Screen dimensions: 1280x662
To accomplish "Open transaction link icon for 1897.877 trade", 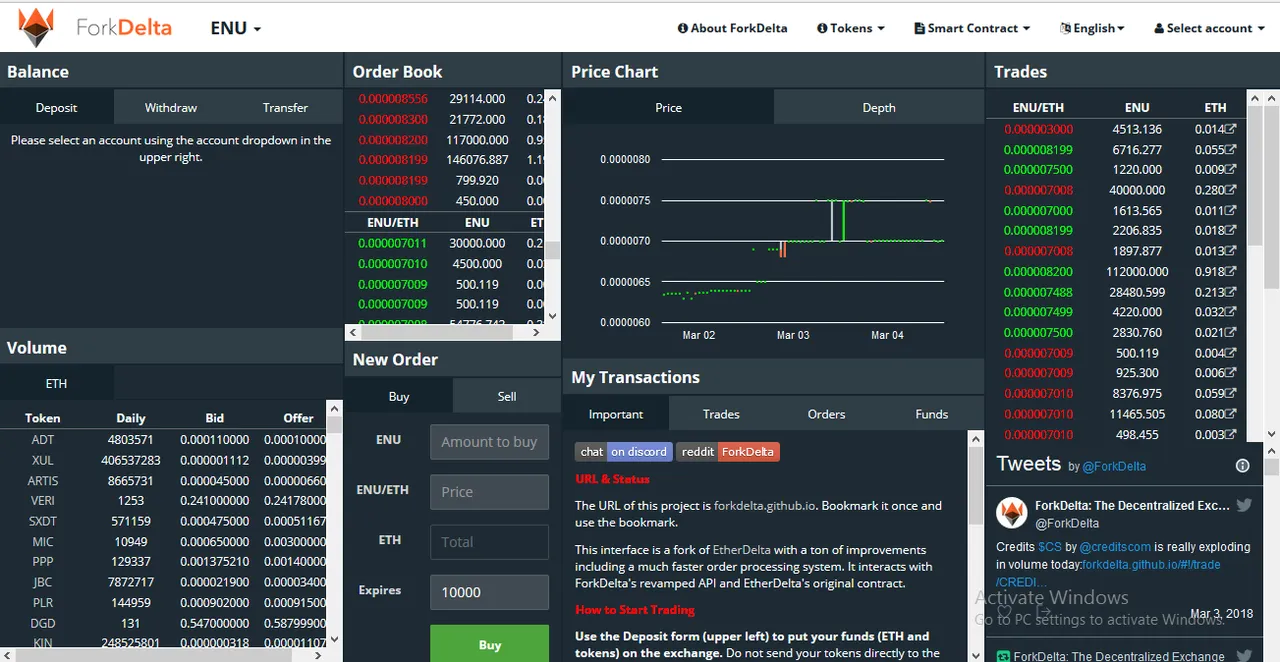I will [1231, 251].
